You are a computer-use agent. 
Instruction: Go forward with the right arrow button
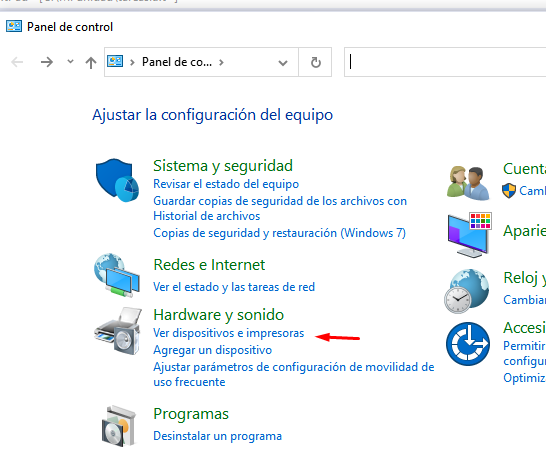click(x=47, y=62)
